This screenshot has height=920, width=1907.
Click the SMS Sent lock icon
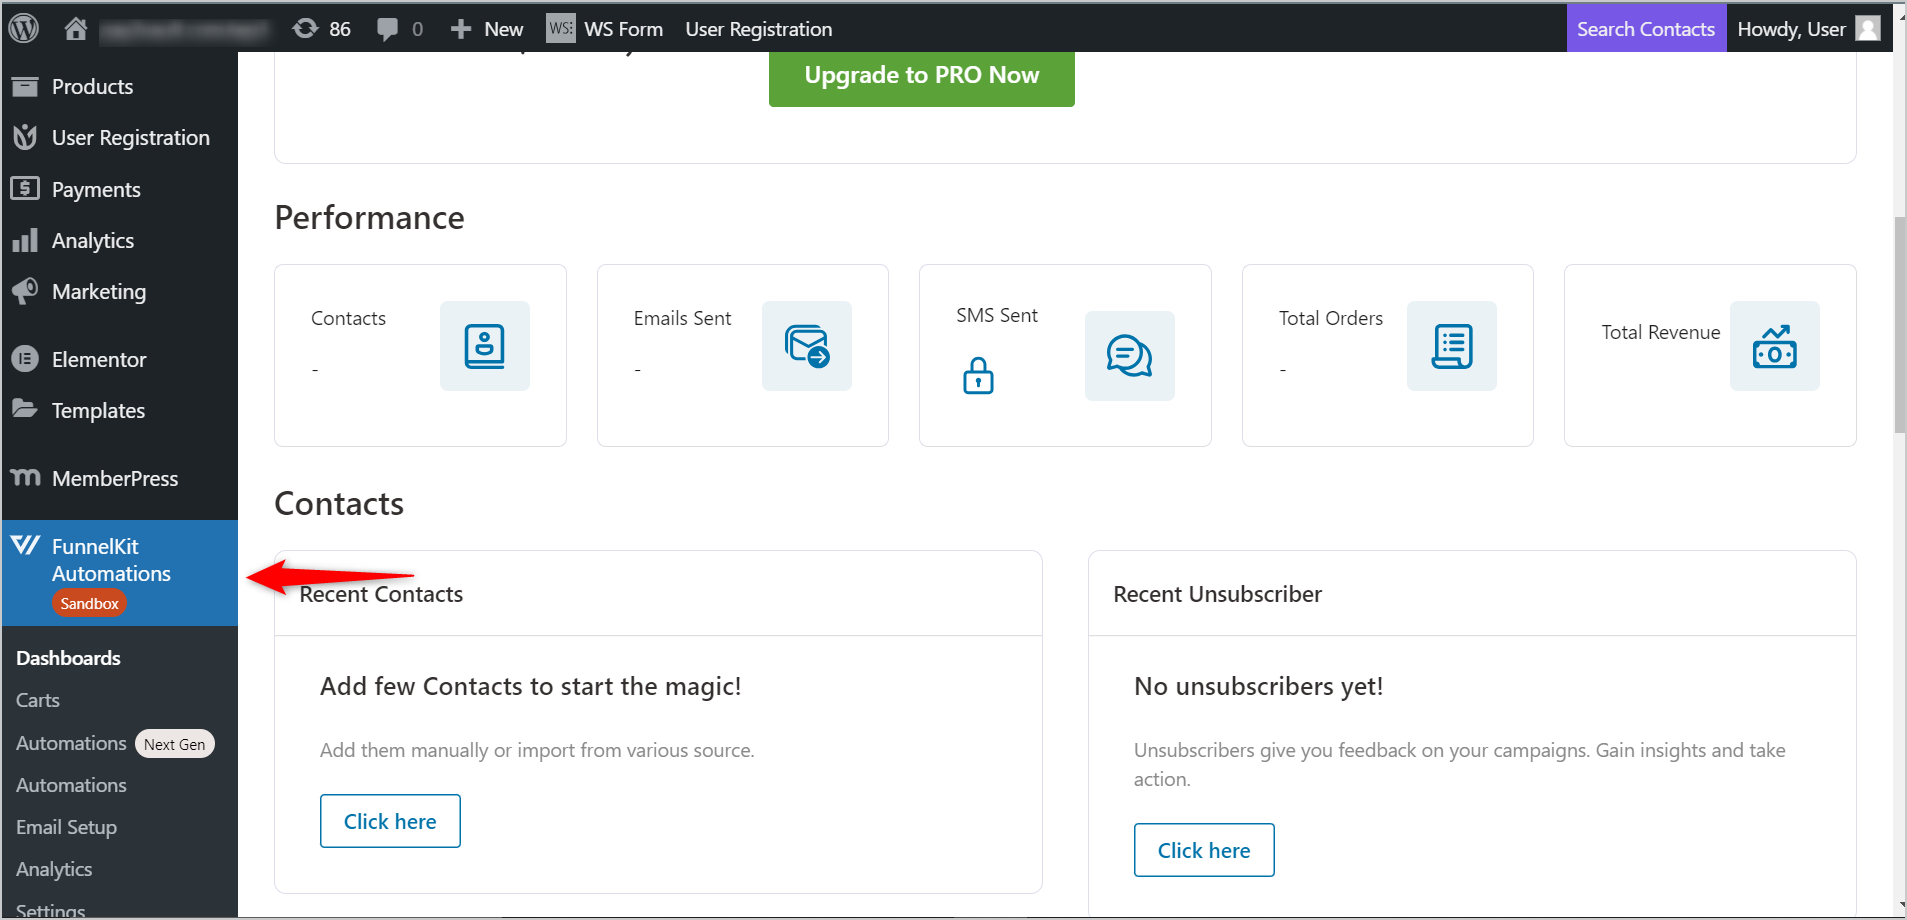(978, 376)
